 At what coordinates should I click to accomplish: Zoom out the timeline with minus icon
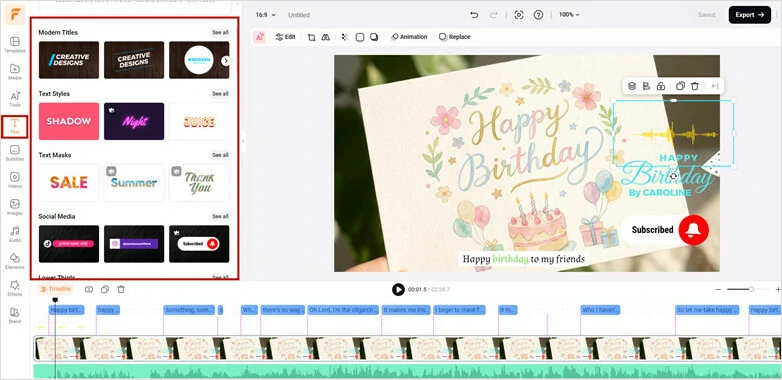(718, 289)
